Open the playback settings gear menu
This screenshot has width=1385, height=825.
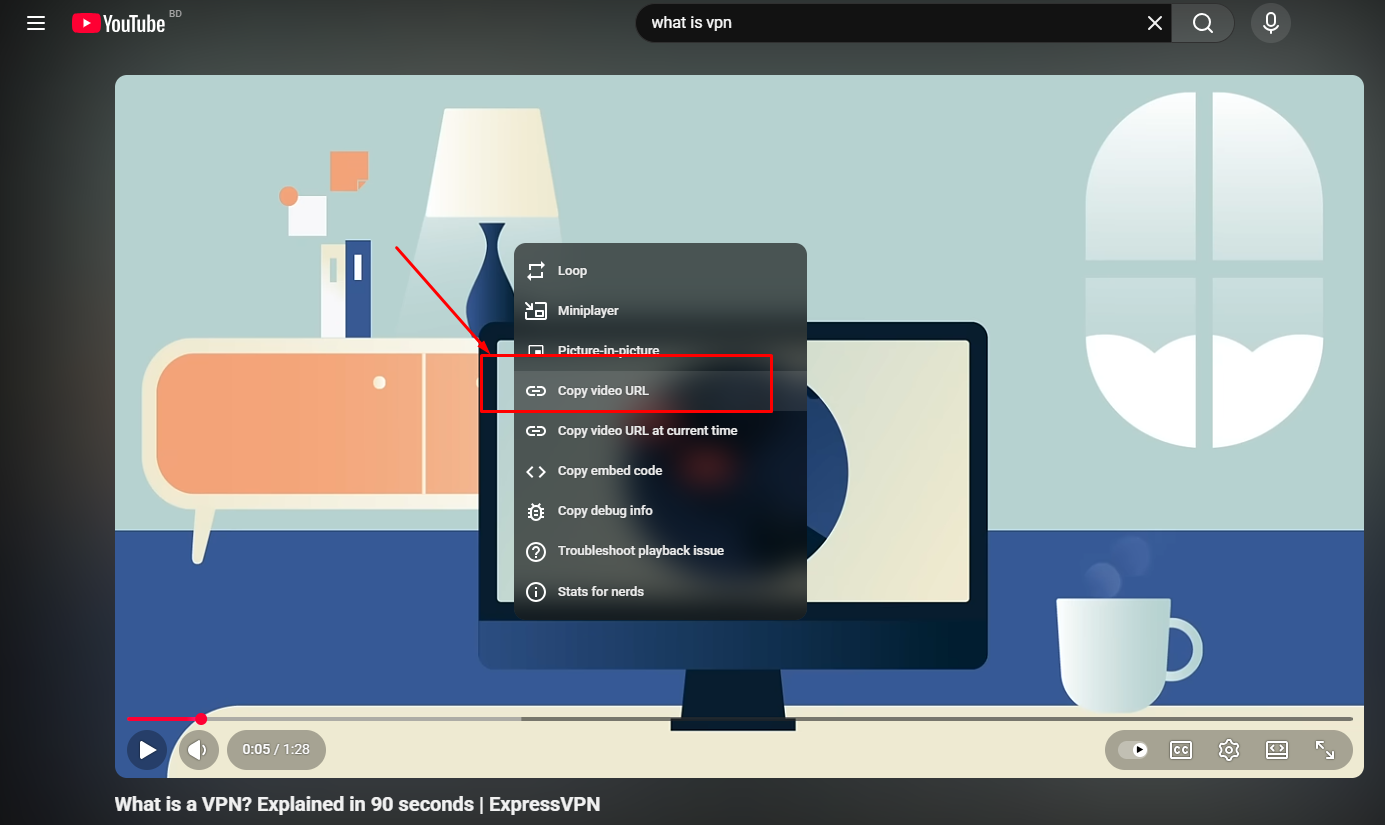[1228, 750]
